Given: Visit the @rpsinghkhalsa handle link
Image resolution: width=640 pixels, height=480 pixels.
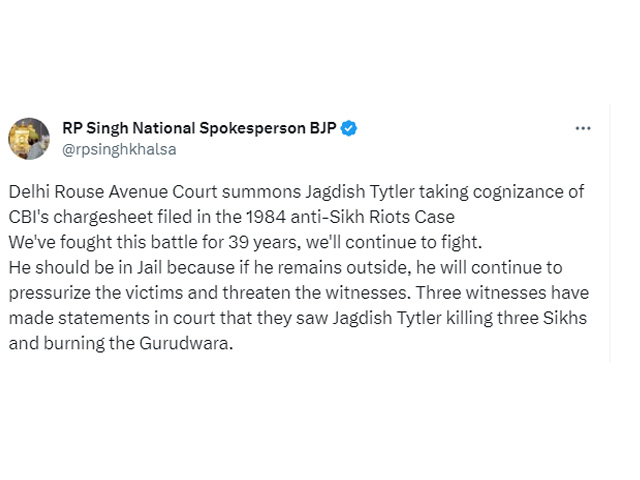Looking at the screenshot, I should [x=119, y=149].
